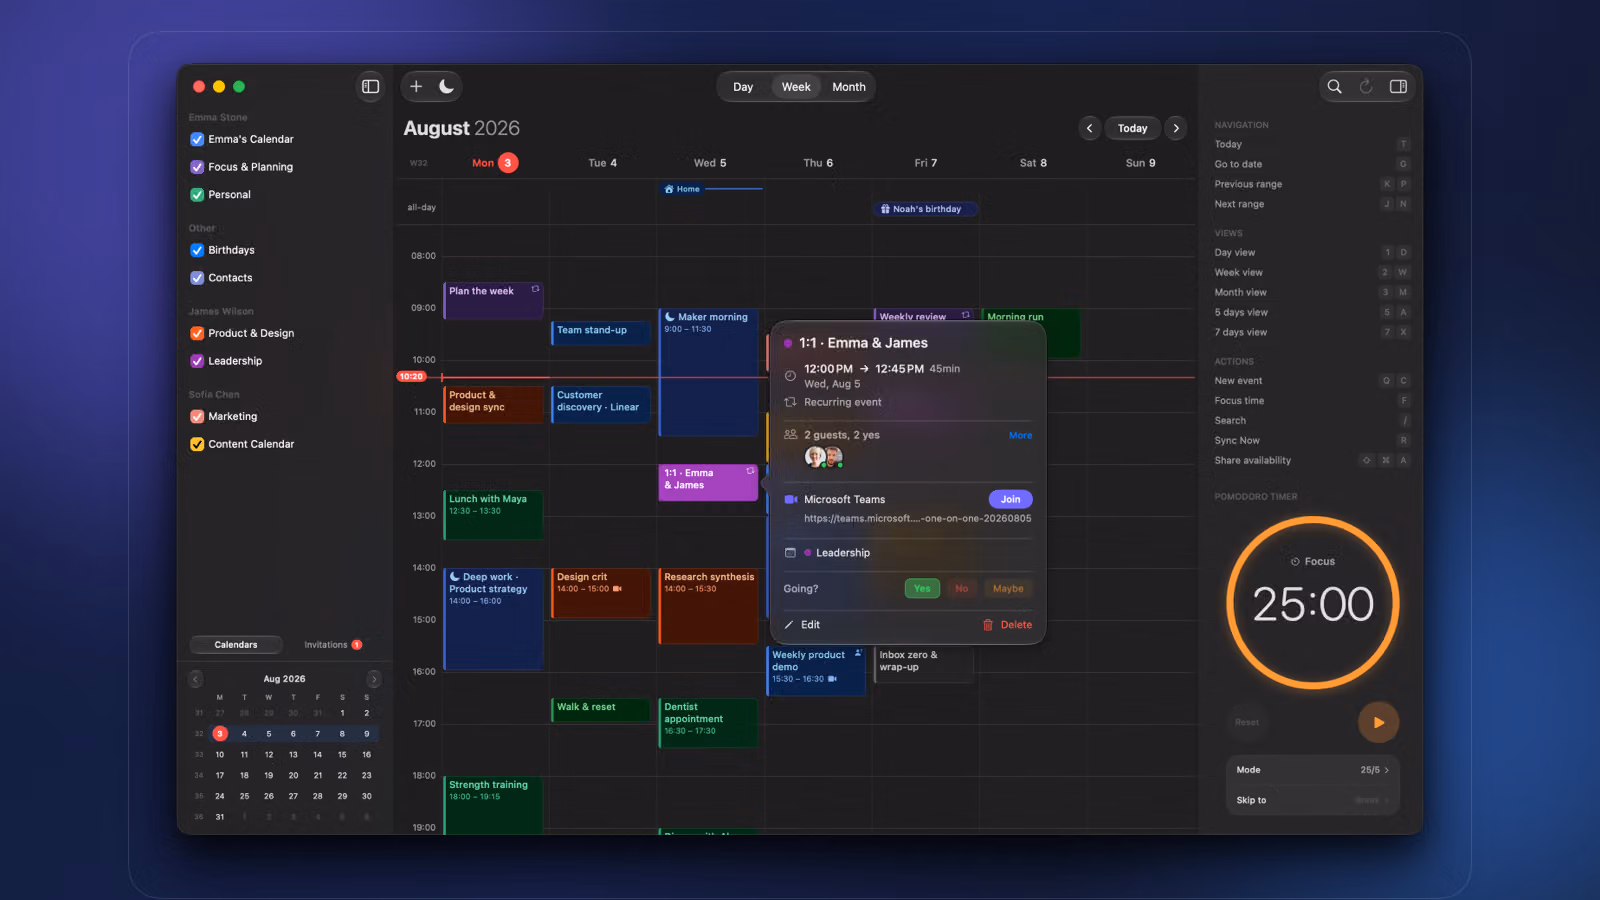Click the sync refresh icon
The width and height of the screenshot is (1600, 900).
click(x=1366, y=86)
